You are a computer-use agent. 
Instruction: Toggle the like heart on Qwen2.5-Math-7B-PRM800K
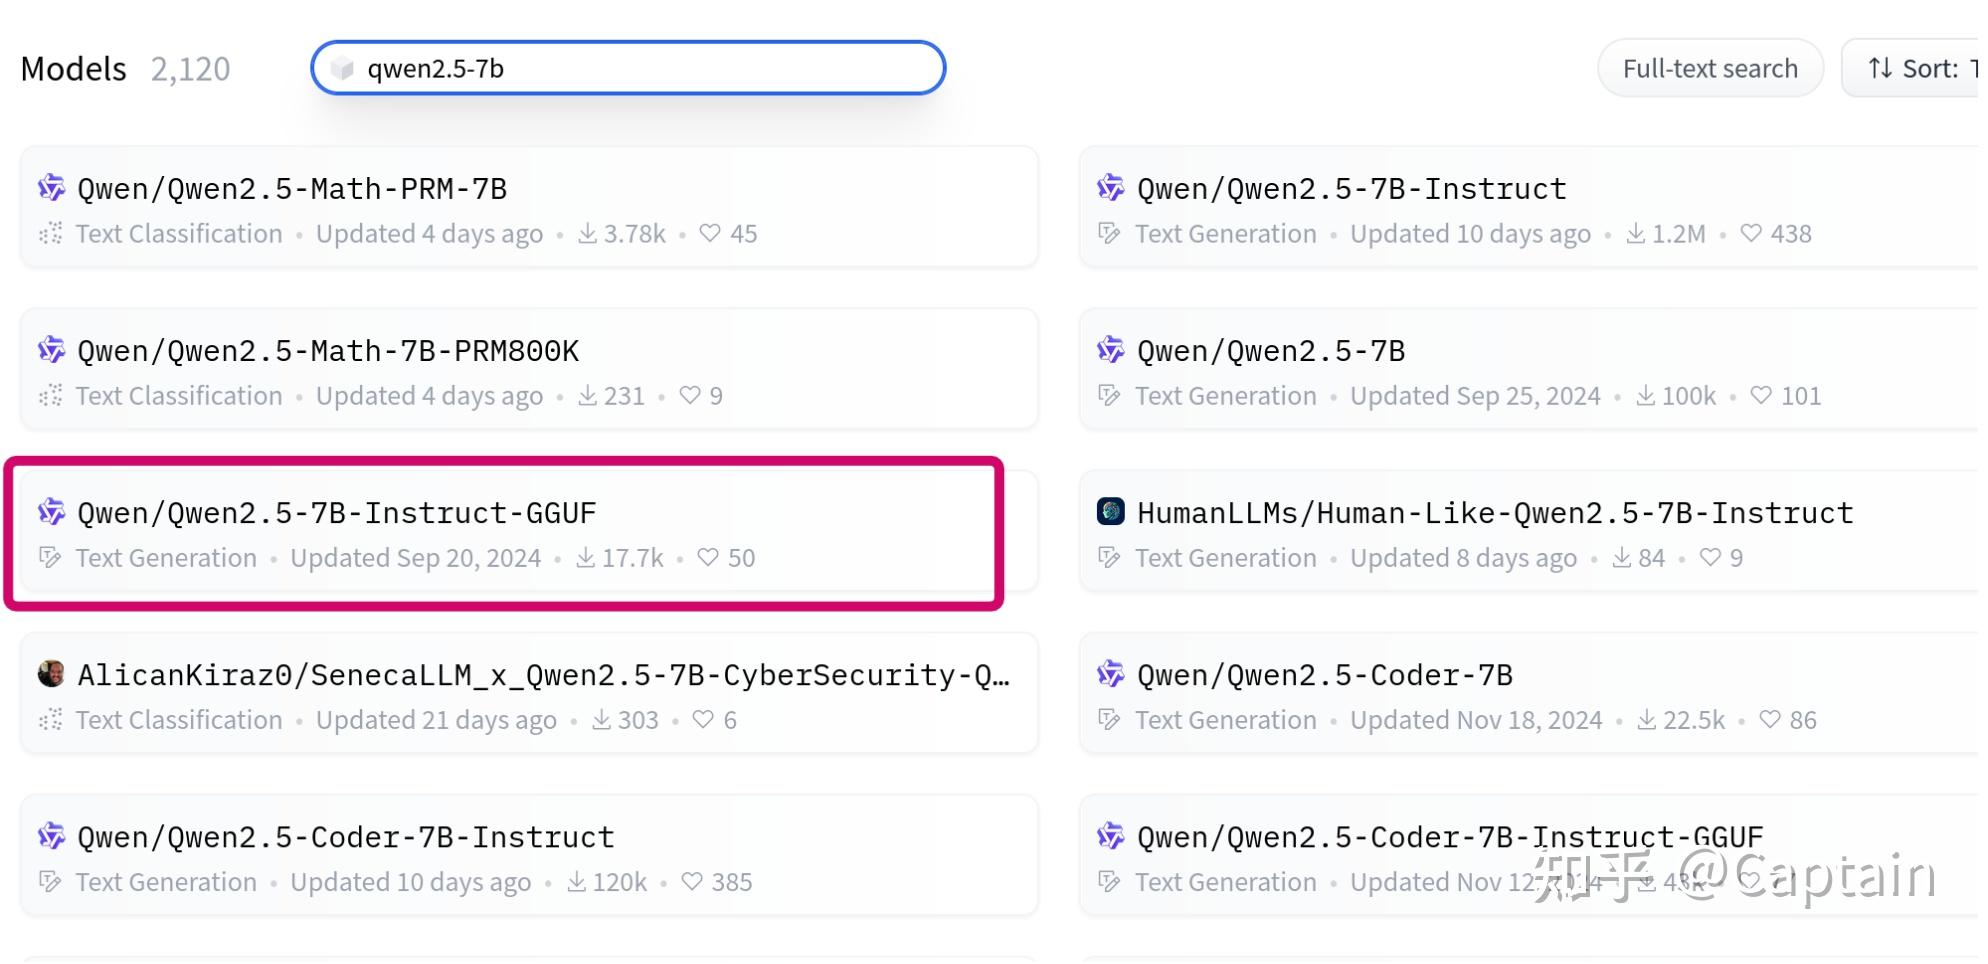point(691,395)
